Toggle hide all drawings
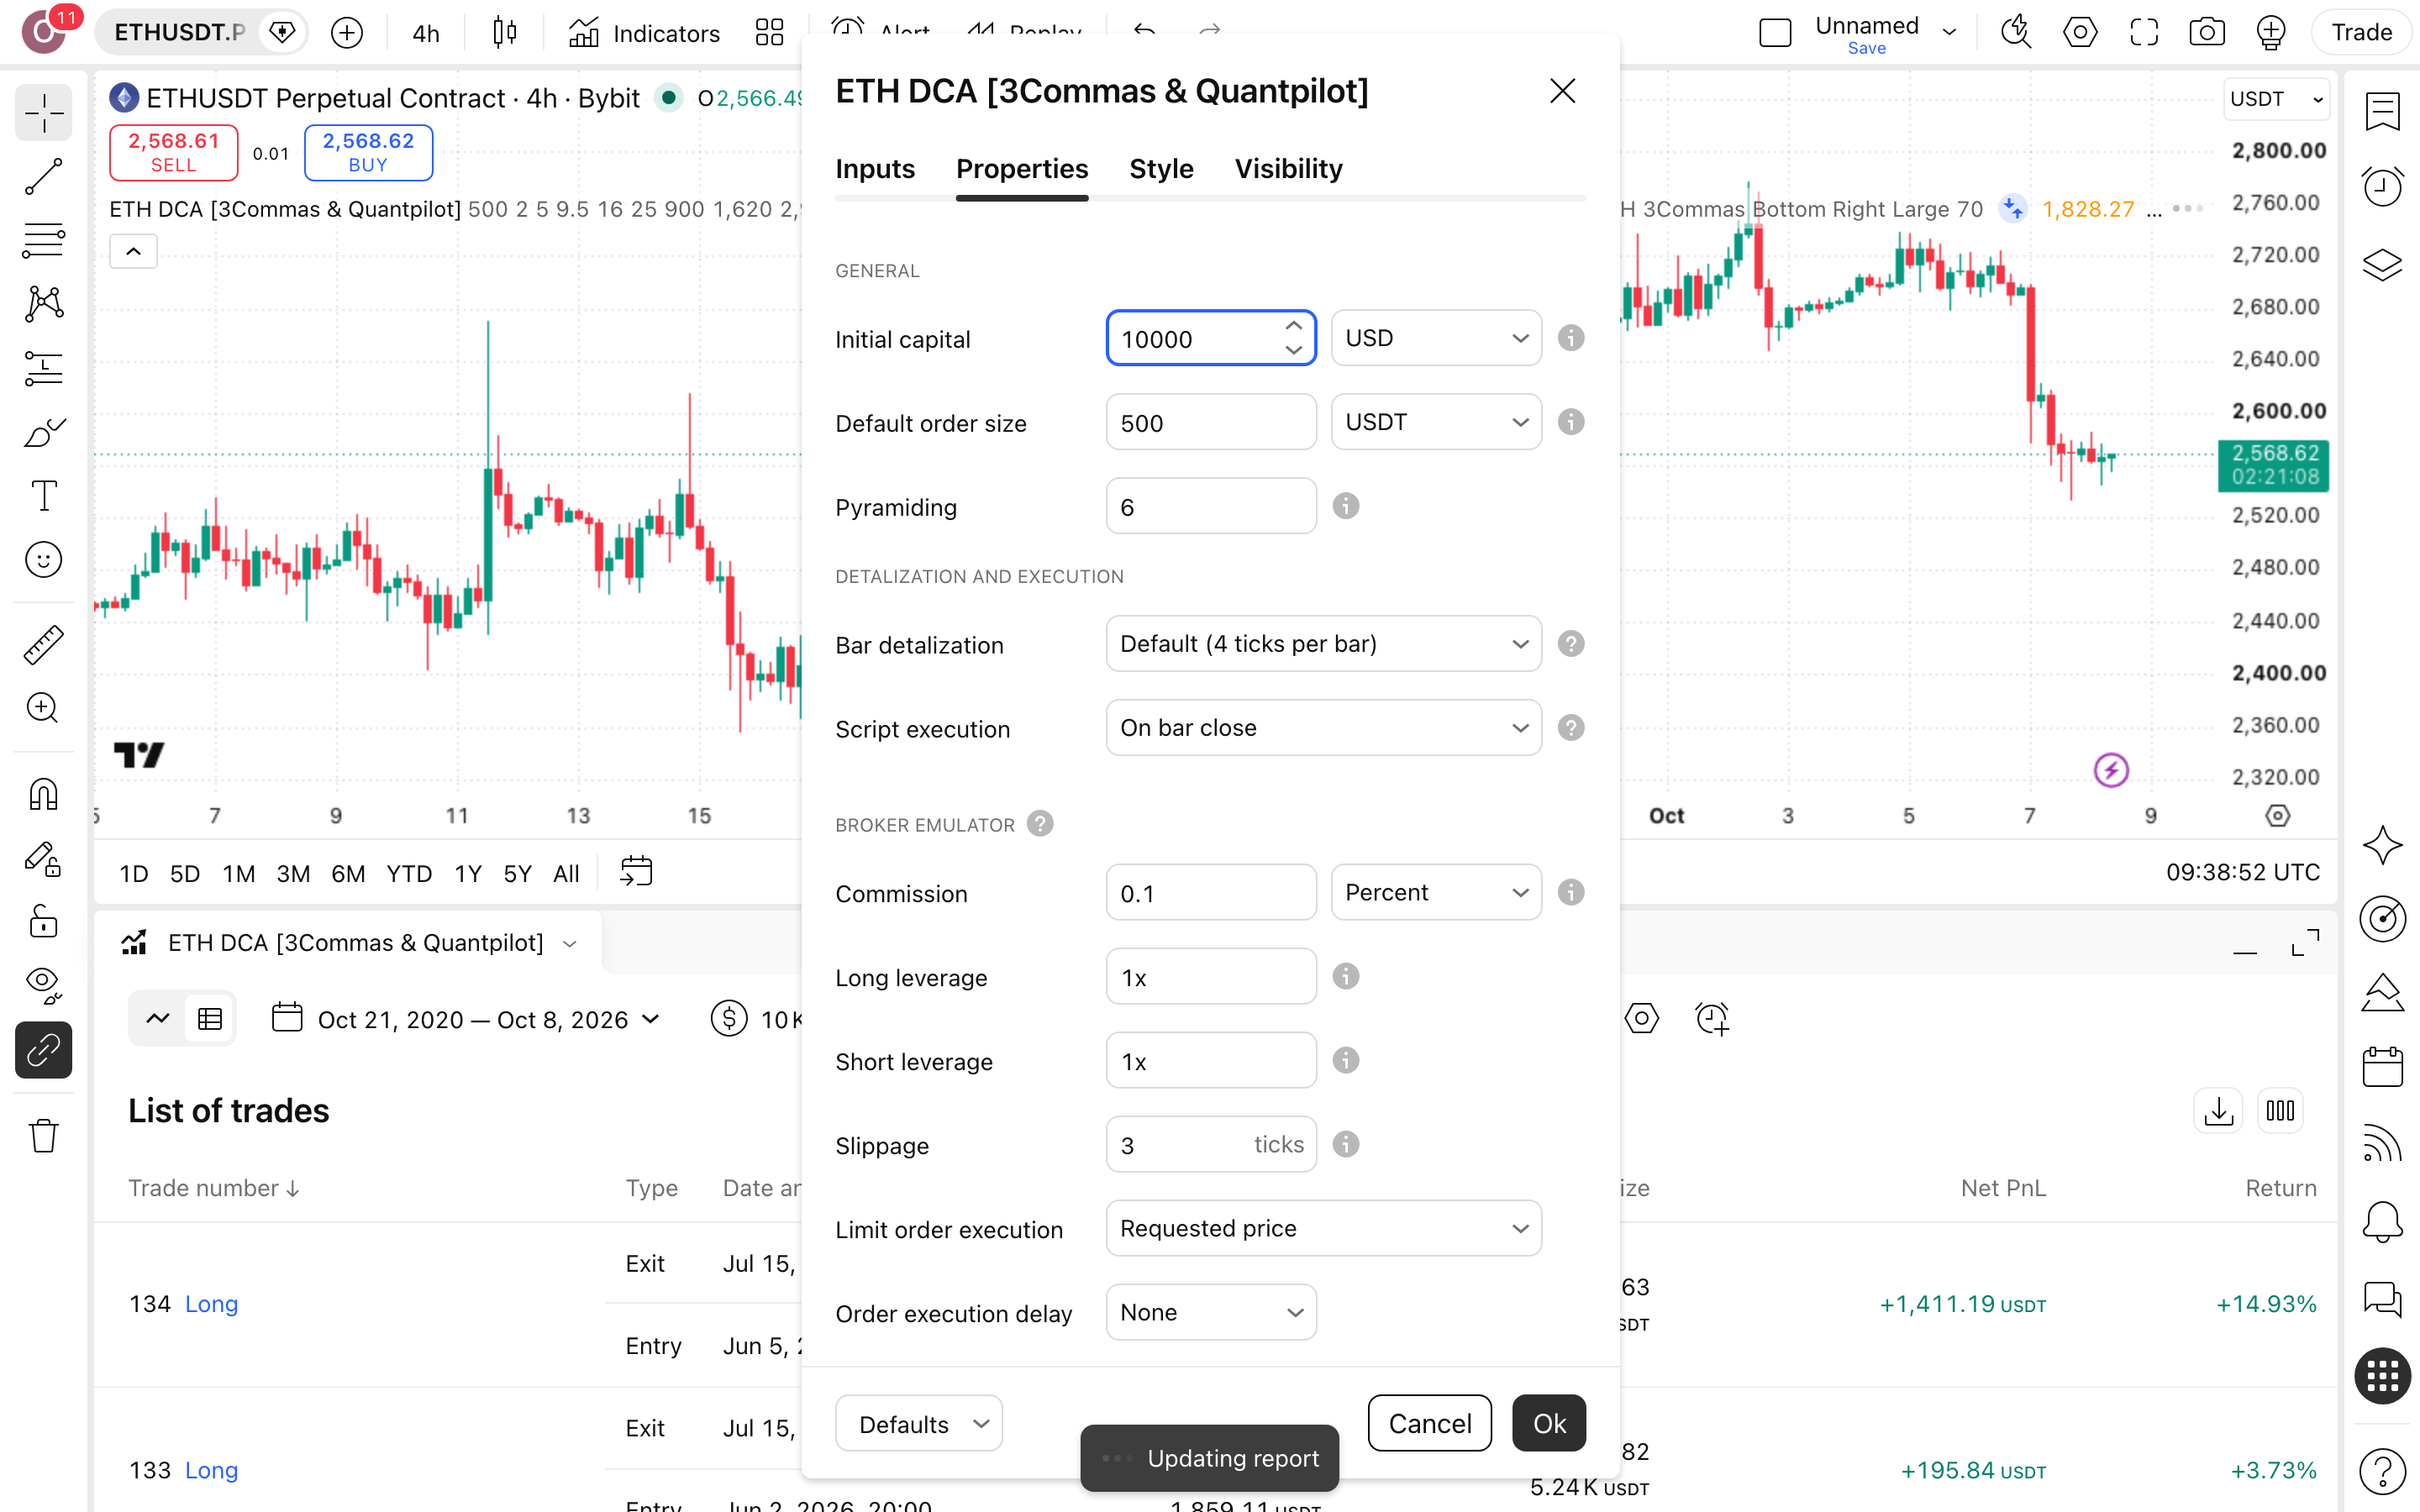The width and height of the screenshot is (2420, 1512). [x=43, y=985]
